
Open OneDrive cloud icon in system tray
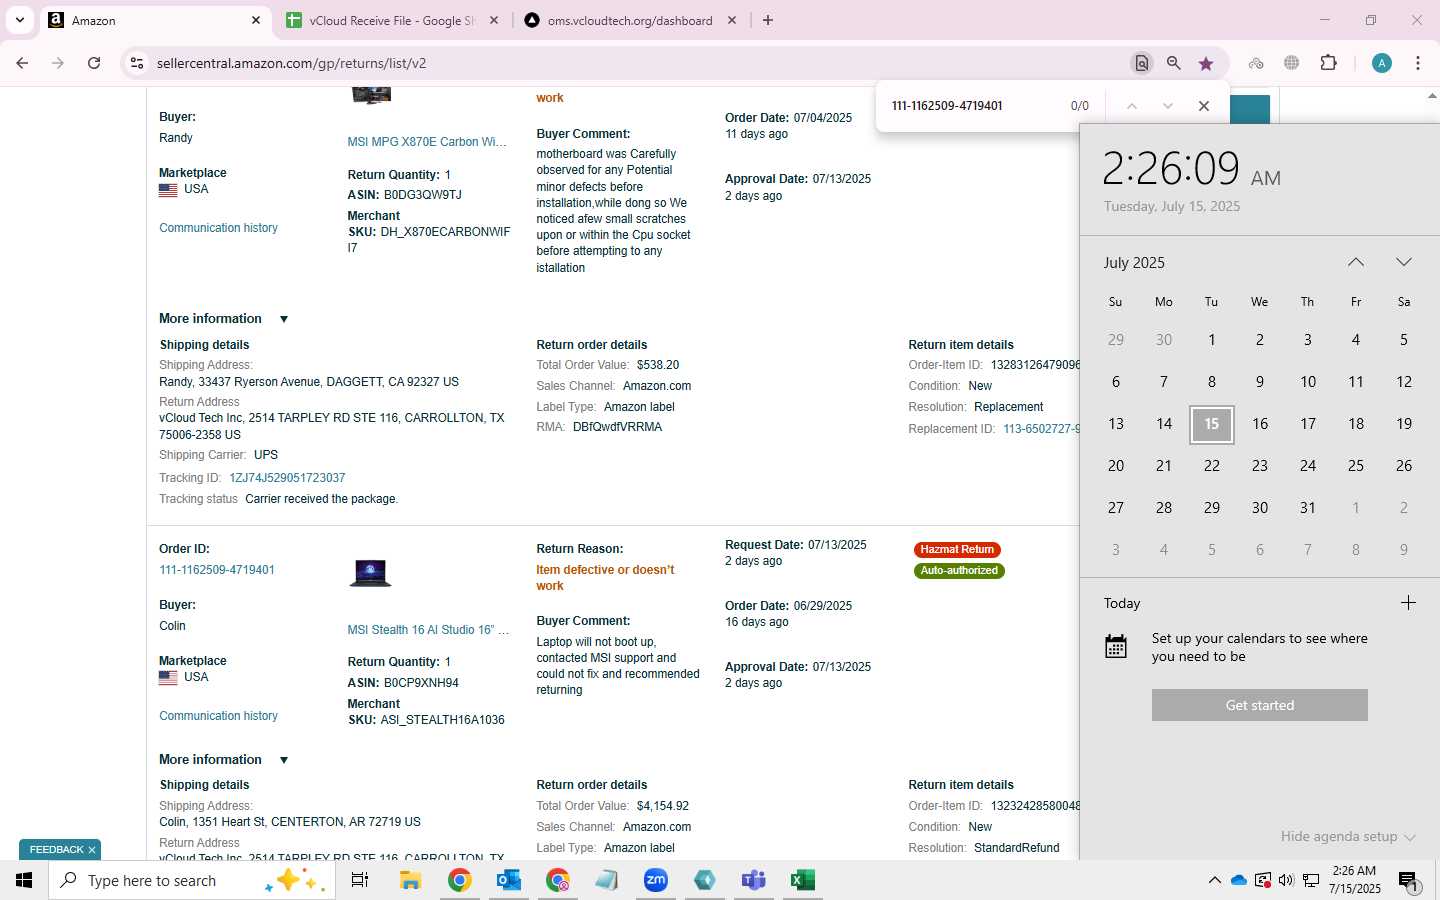tap(1239, 880)
